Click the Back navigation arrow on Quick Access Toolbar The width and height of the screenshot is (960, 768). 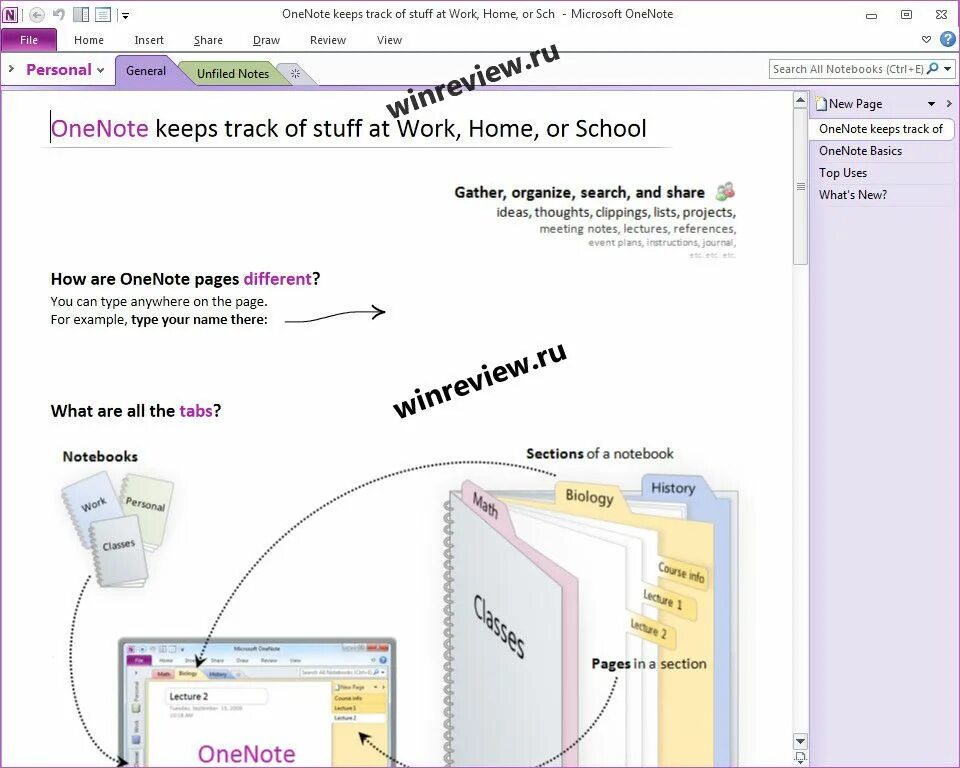pos(37,15)
